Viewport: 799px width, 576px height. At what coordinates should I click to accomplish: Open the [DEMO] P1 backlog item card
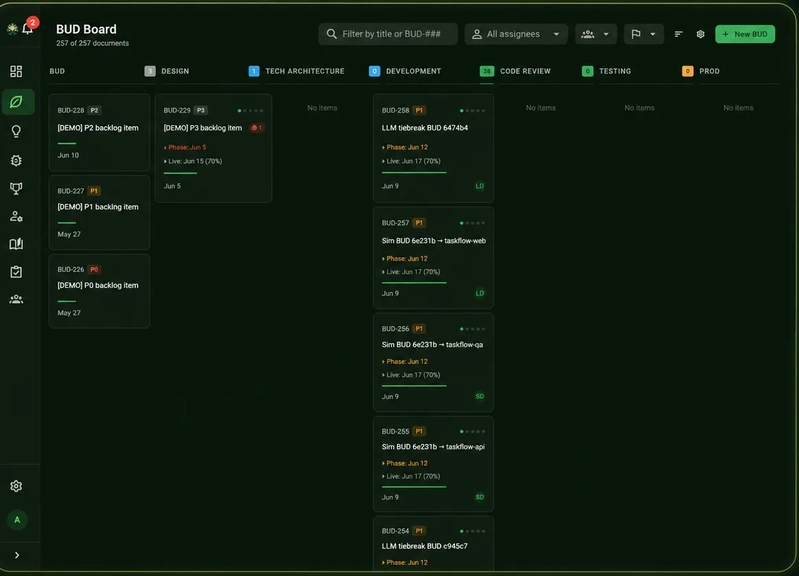pos(99,213)
